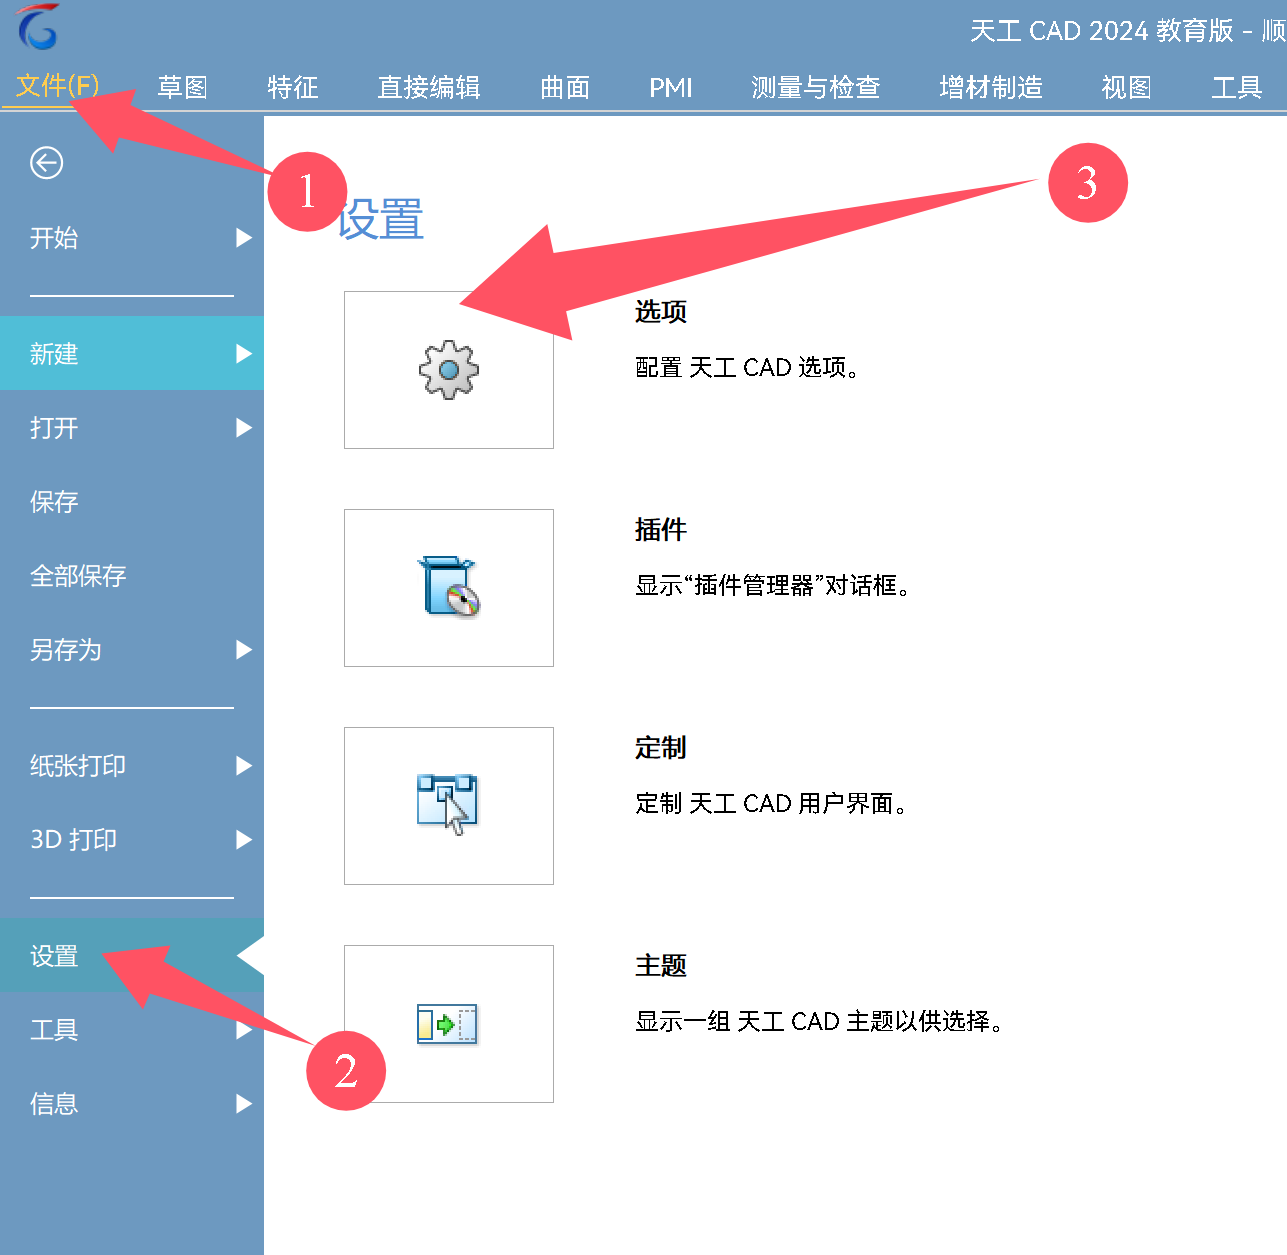Screen dimensions: 1287x1255
Task: Select 3D 打印 in the file menu
Action: 132,840
